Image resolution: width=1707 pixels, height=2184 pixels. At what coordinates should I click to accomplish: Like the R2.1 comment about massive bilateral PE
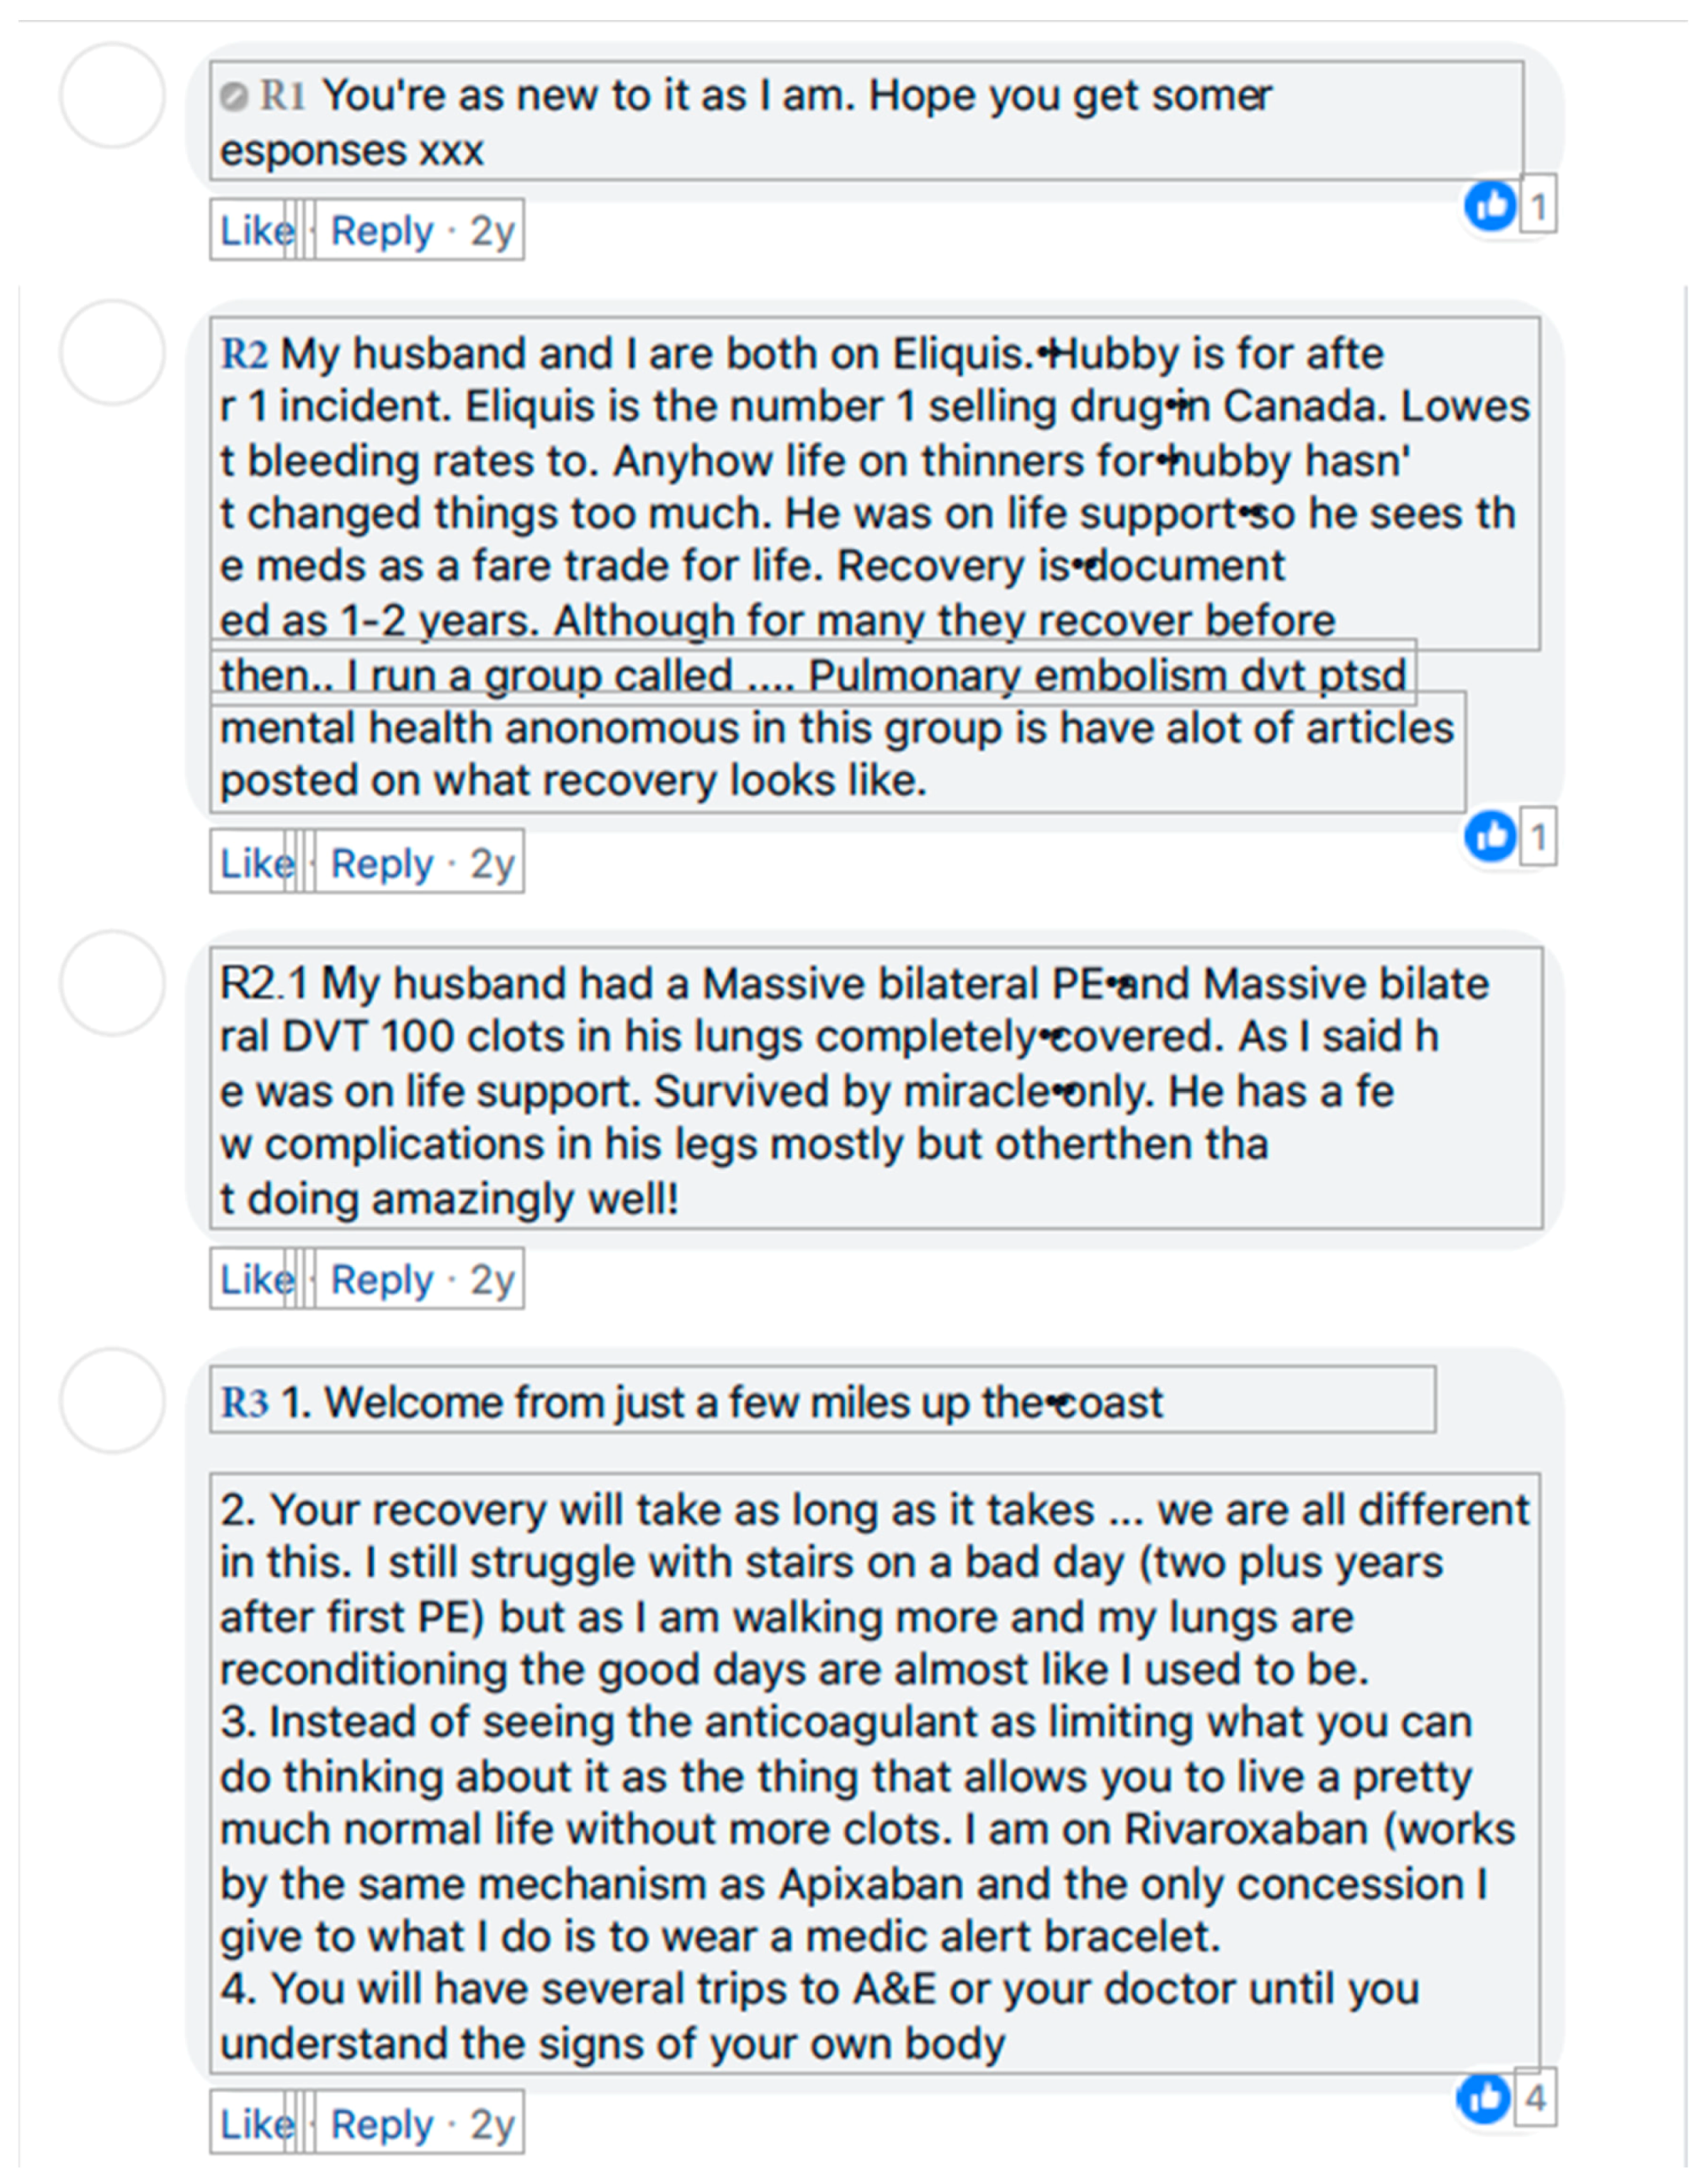(x=256, y=1279)
